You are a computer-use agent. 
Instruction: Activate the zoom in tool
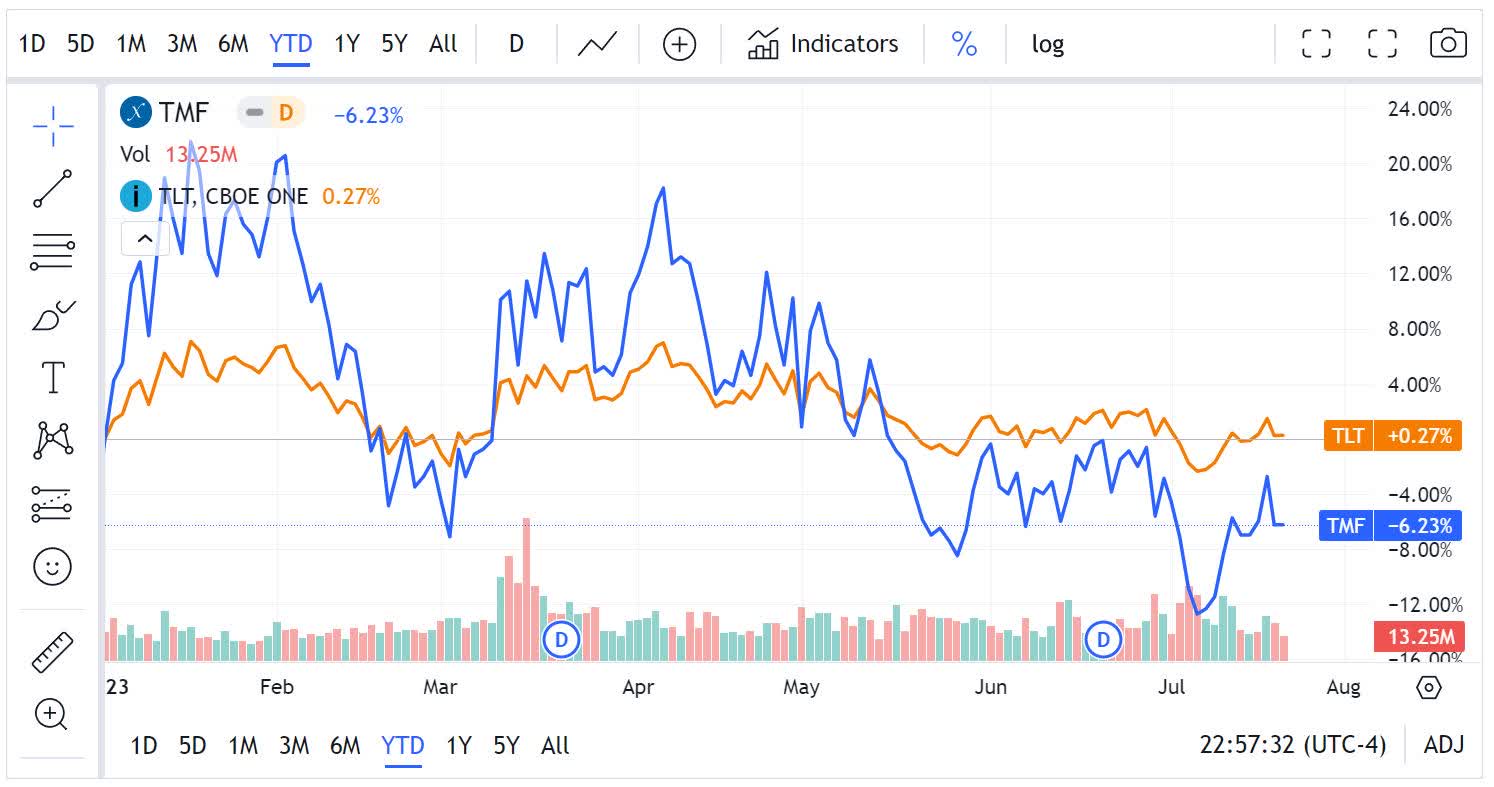51,714
